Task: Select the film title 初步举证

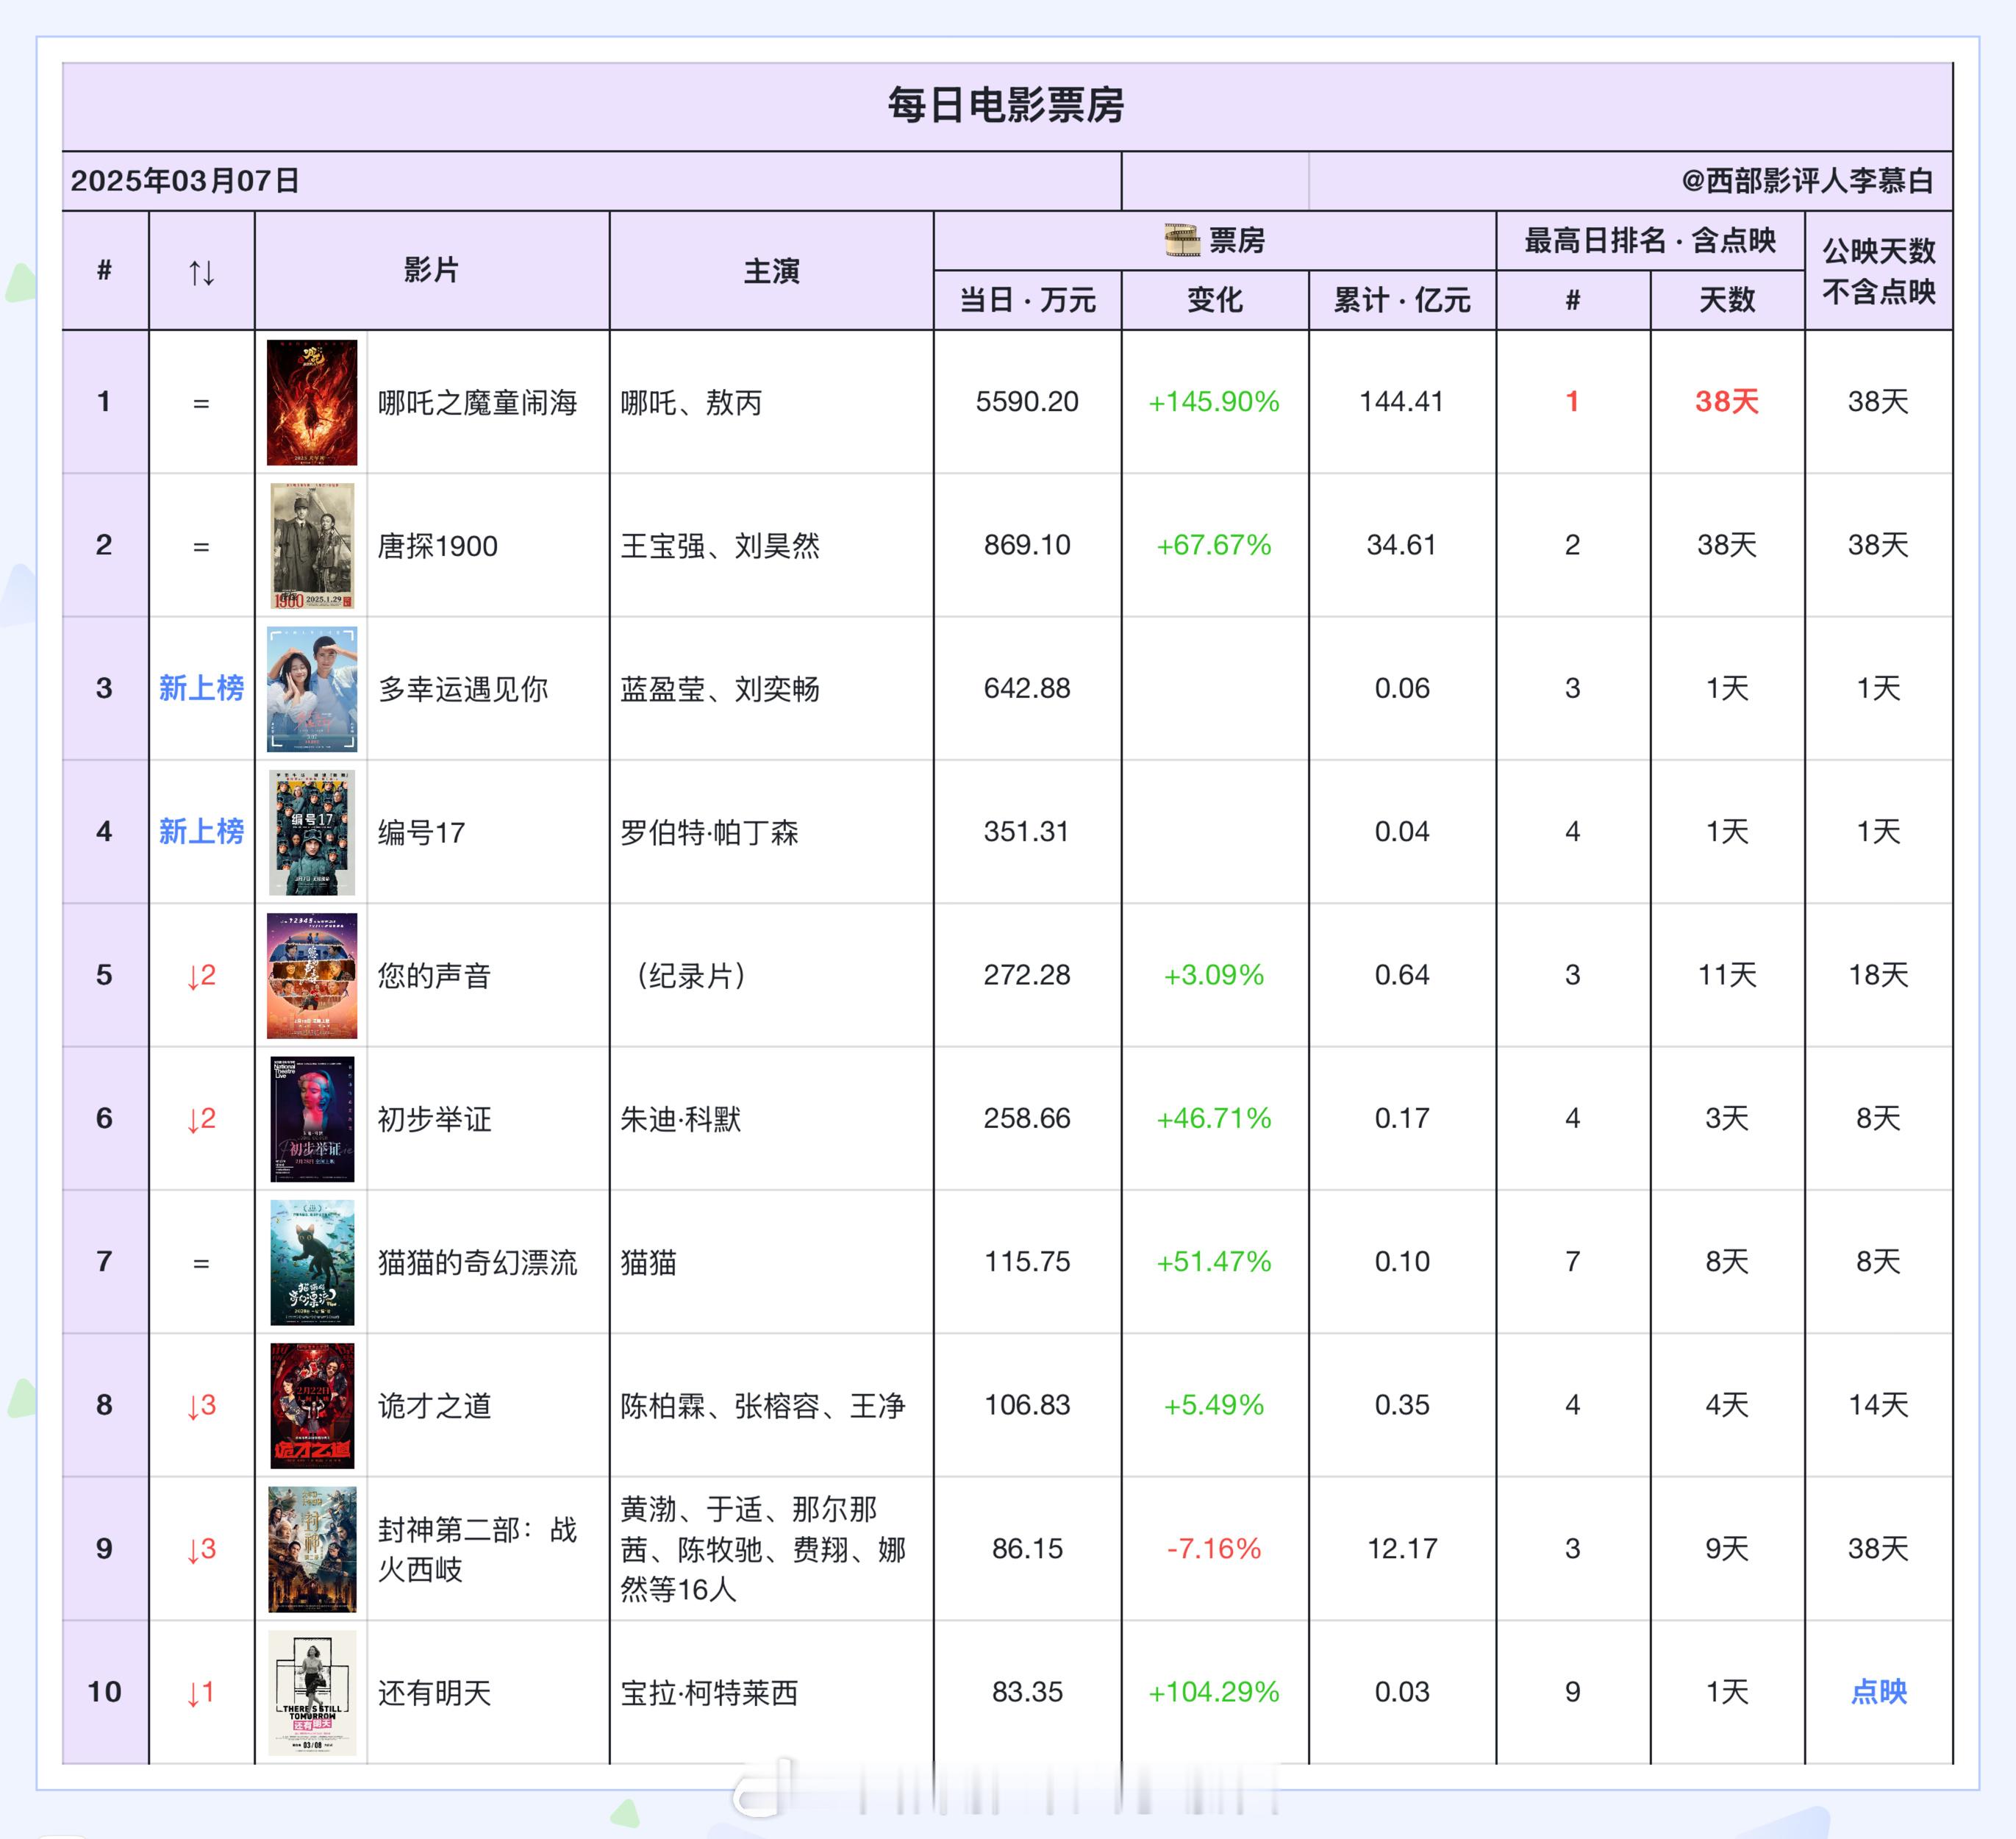Action: coord(434,1119)
